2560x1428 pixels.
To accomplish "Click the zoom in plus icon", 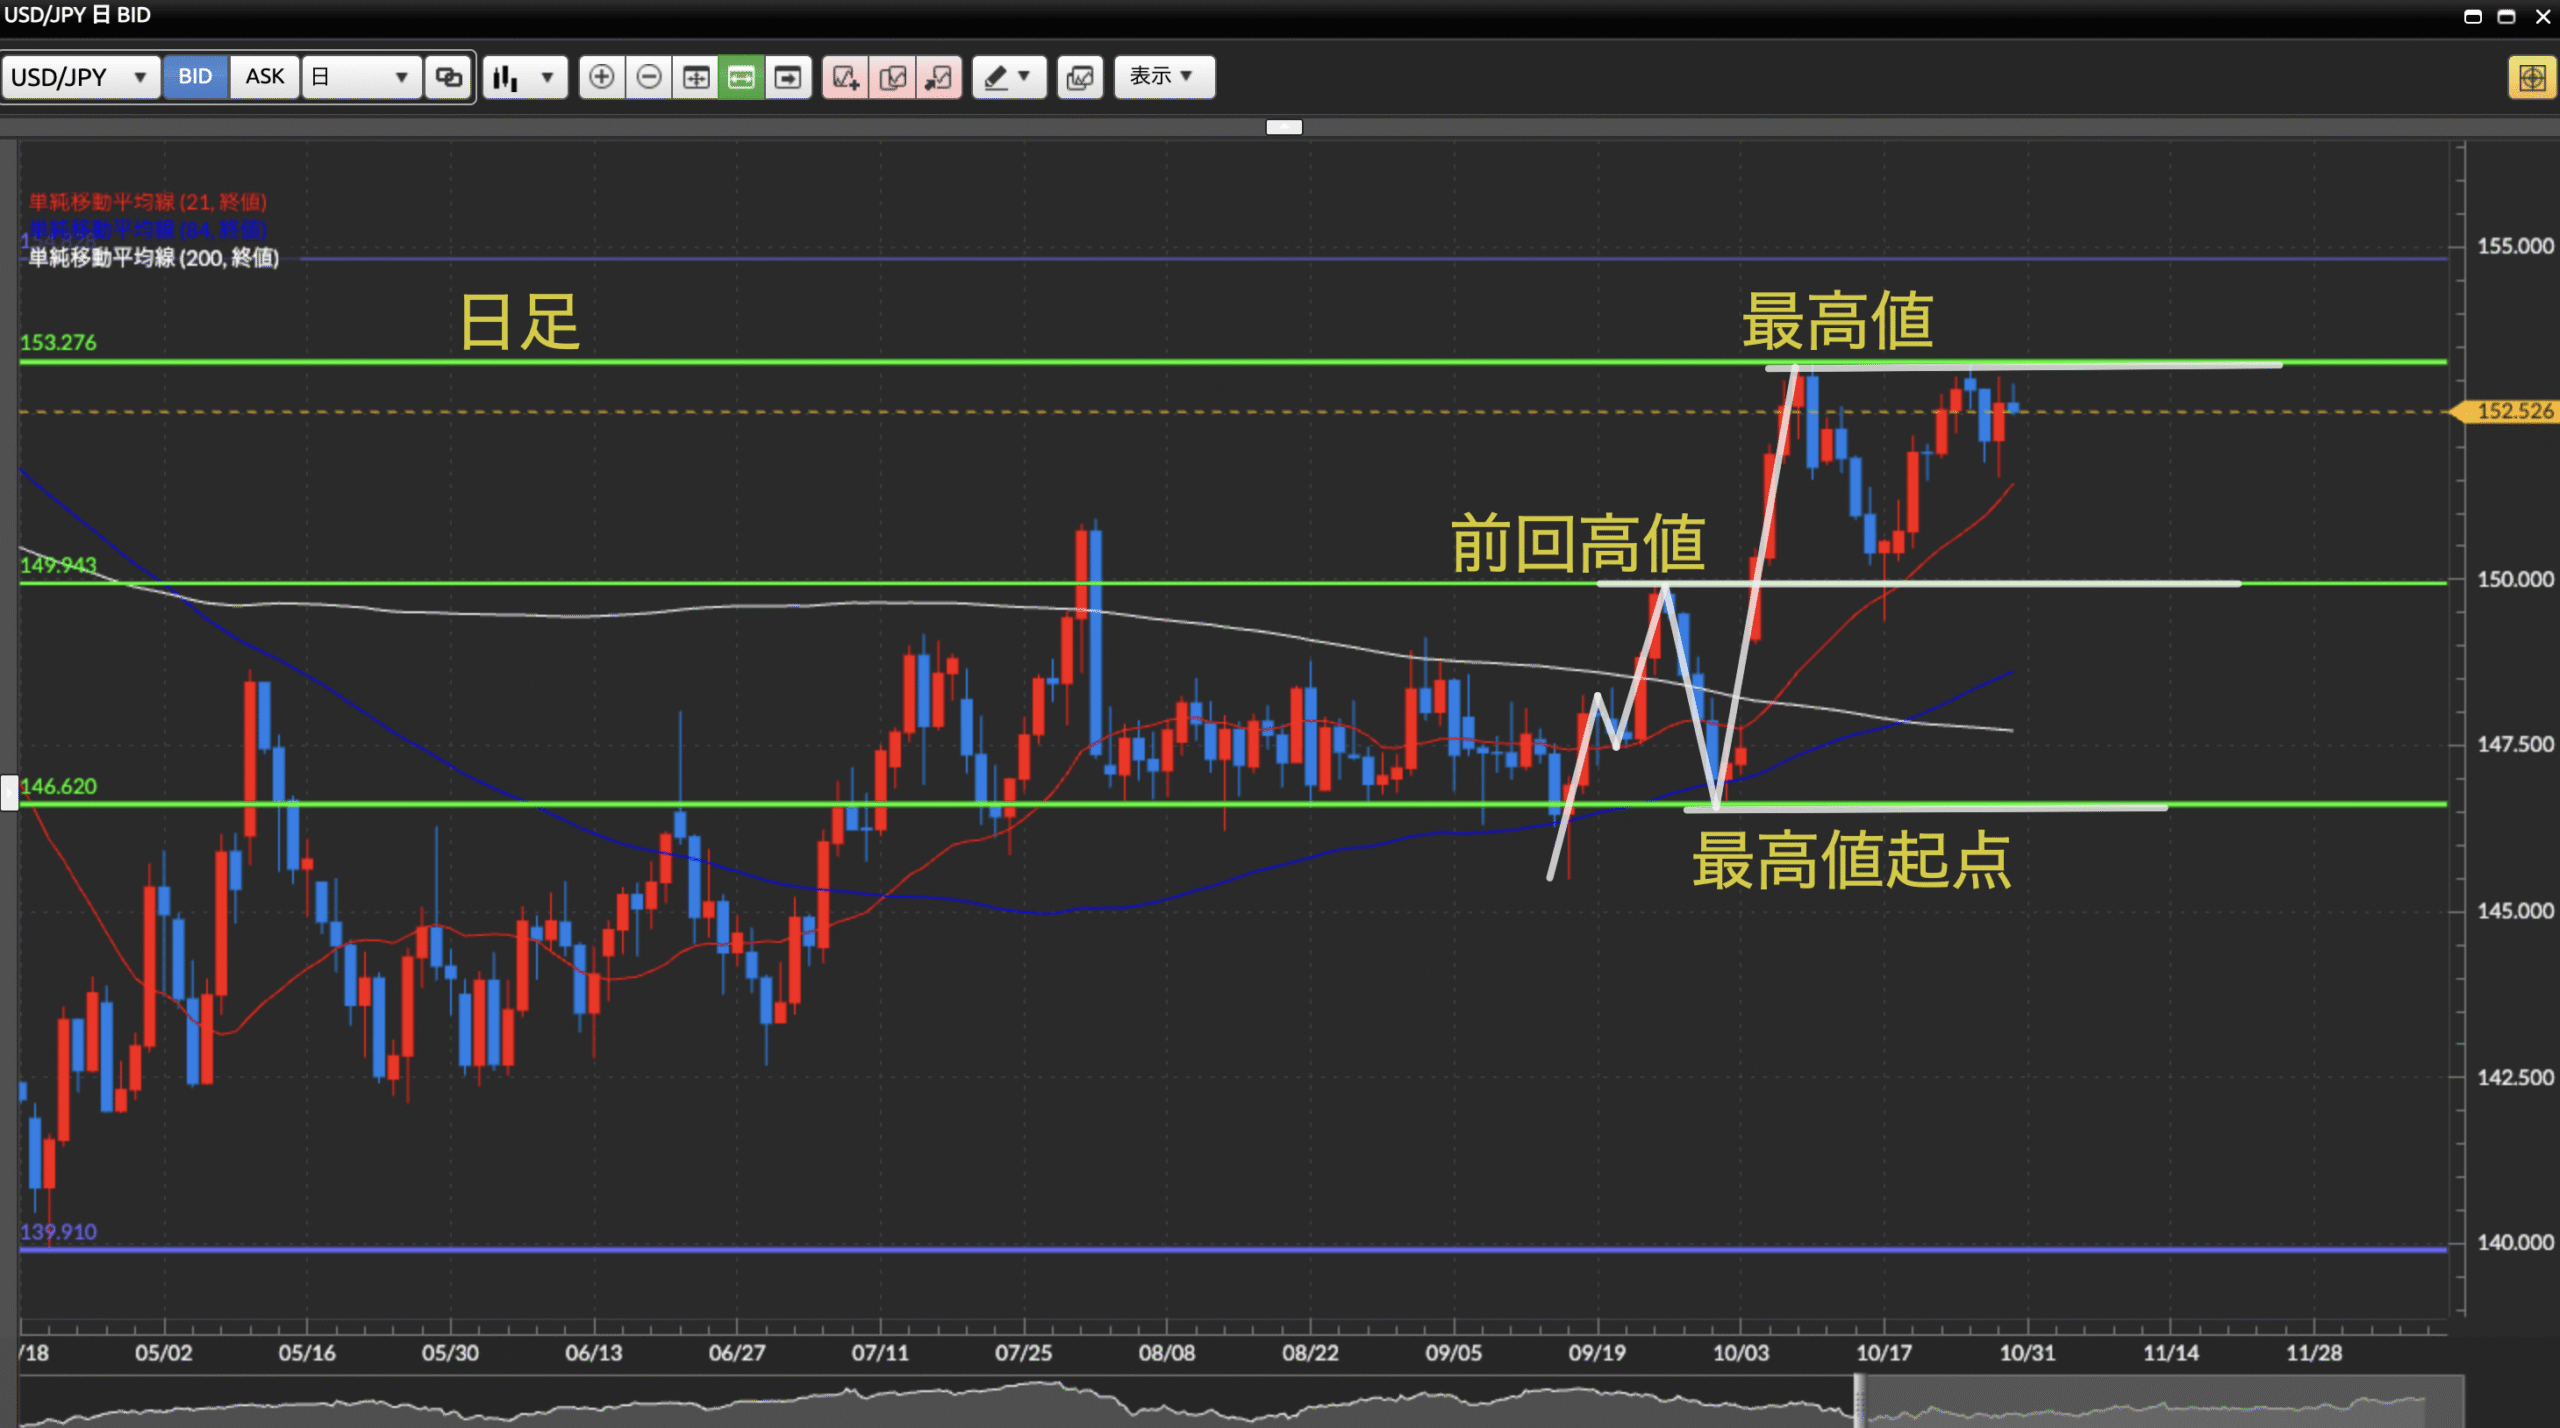I will click(601, 77).
